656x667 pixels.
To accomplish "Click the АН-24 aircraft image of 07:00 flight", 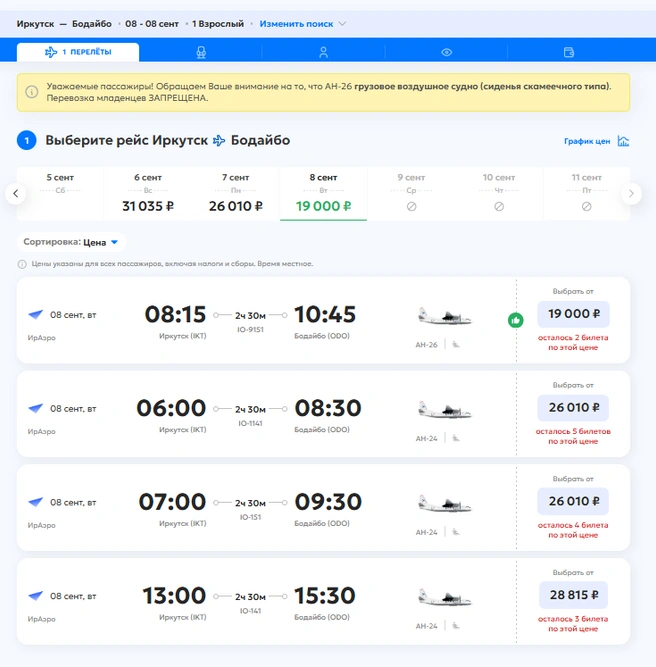I will click(x=445, y=503).
